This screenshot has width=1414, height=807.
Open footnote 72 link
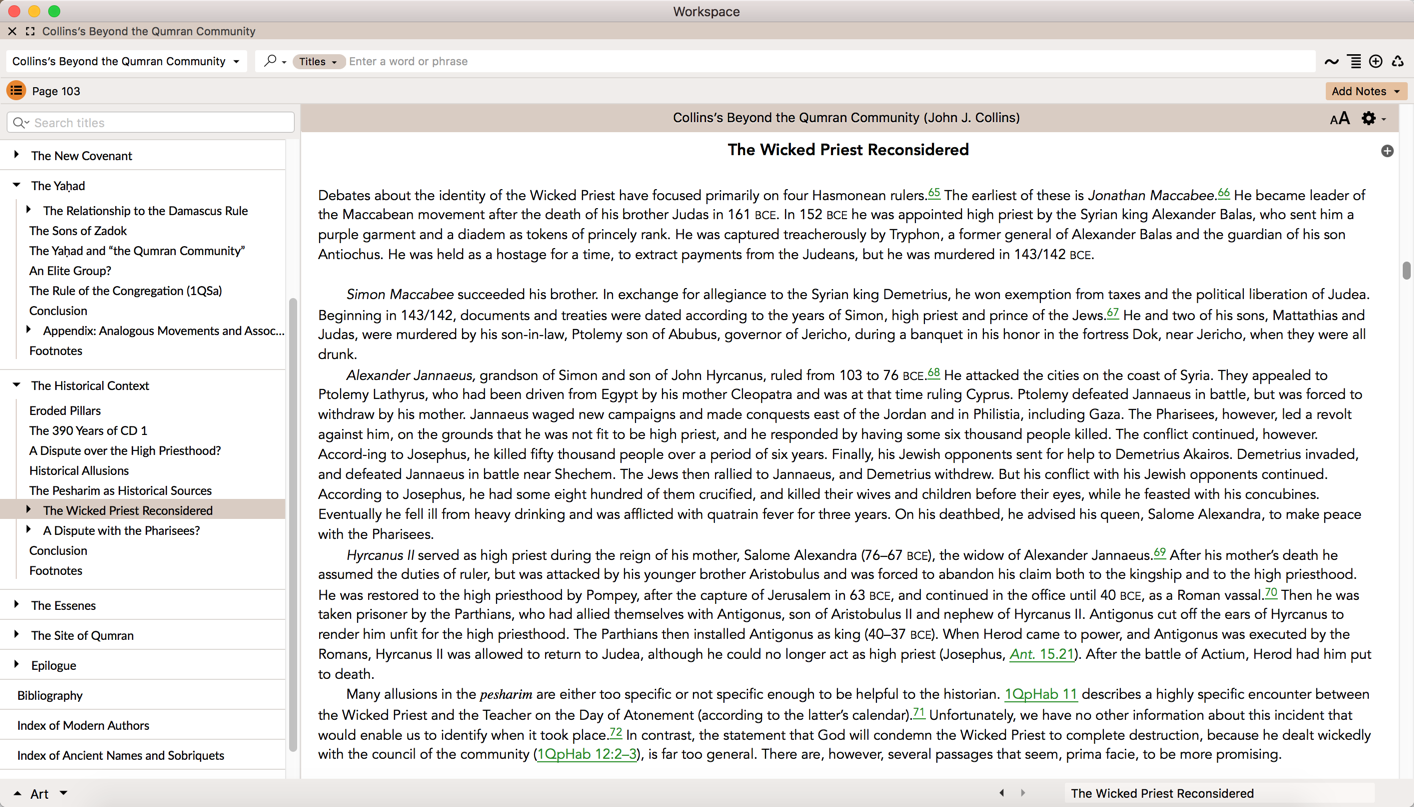click(x=616, y=733)
